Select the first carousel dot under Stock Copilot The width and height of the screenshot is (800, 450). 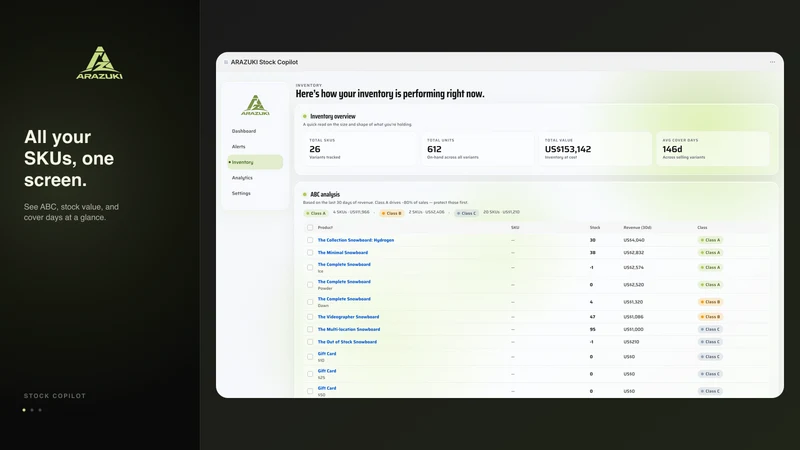pyautogui.click(x=24, y=410)
